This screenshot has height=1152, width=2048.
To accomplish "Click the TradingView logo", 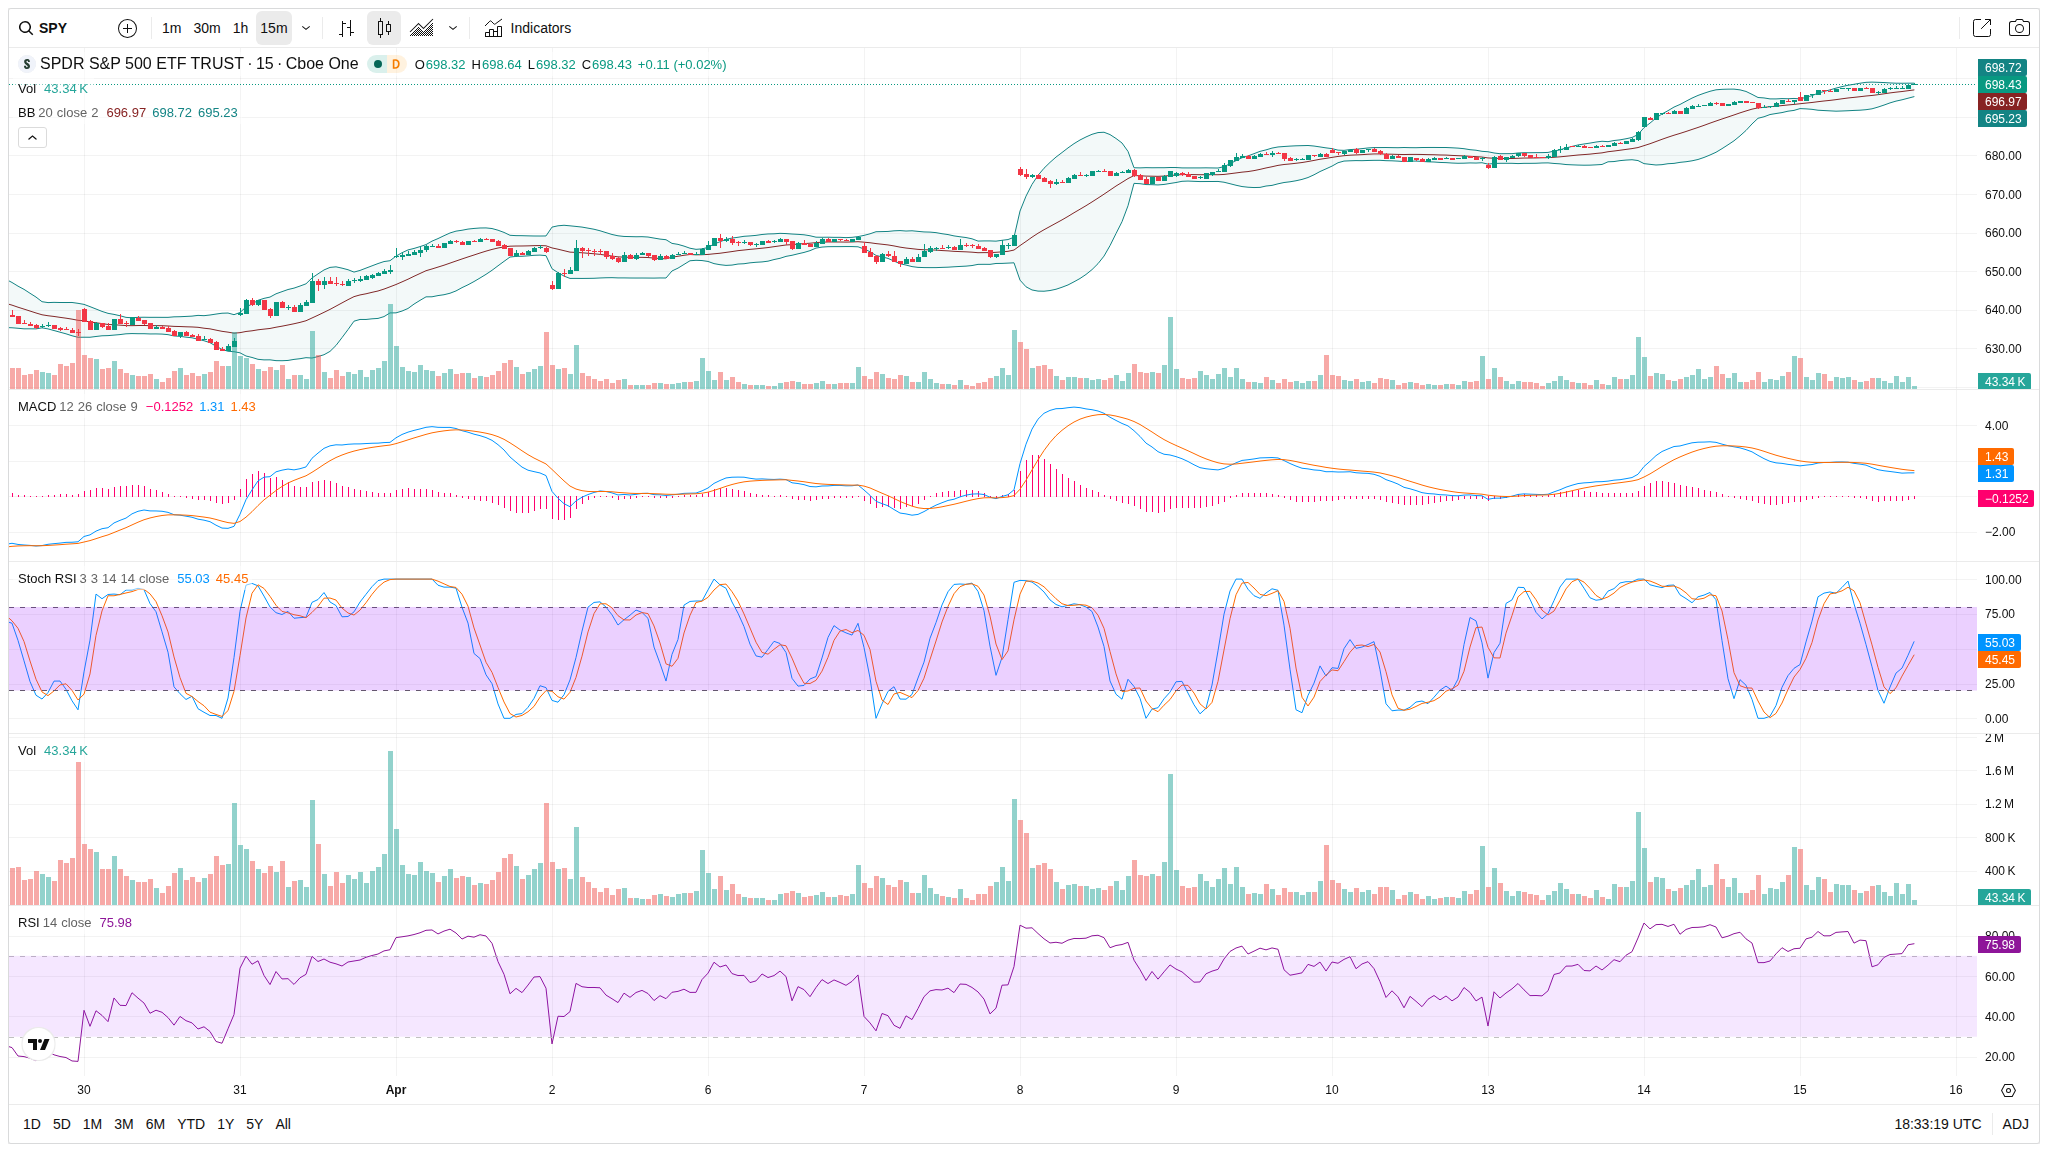I will pos(38,1044).
